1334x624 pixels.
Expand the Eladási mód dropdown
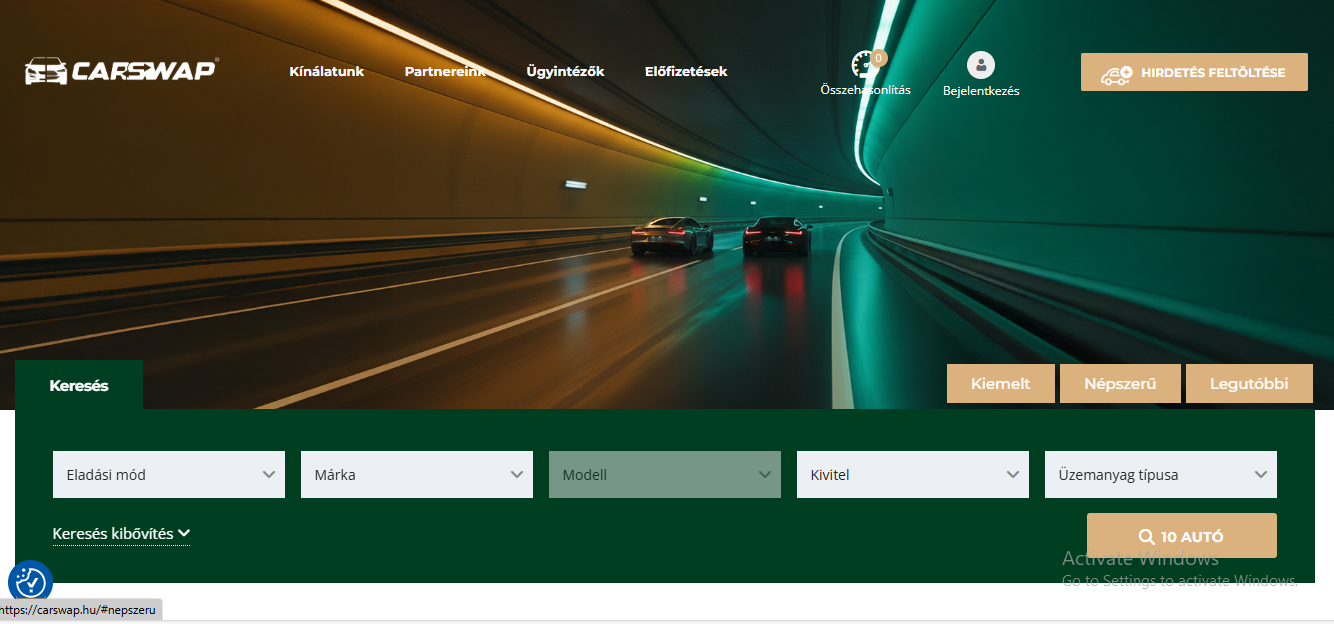(x=169, y=475)
